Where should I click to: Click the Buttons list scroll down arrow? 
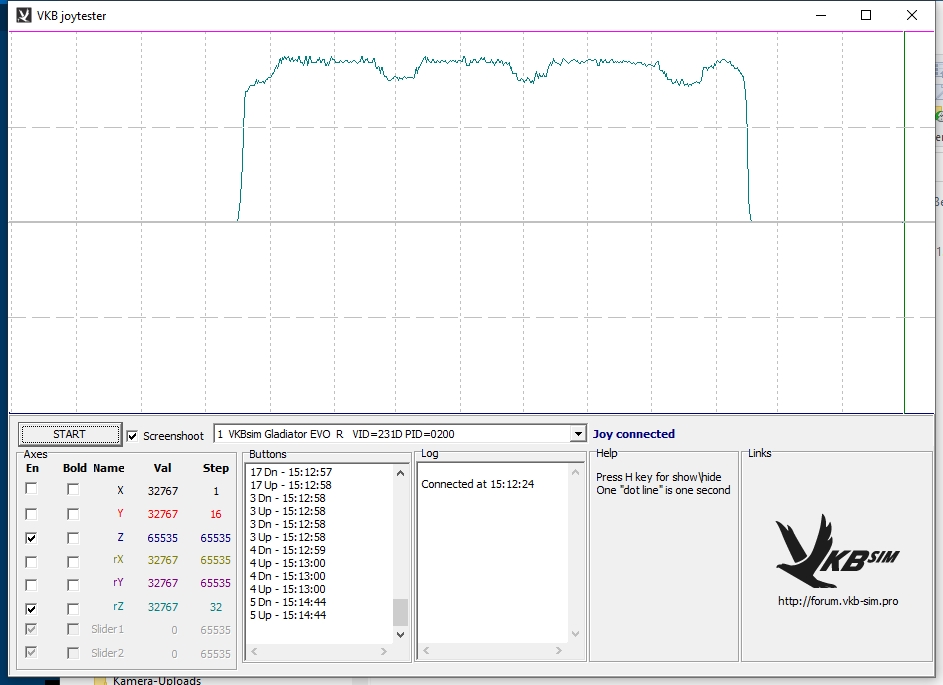401,634
